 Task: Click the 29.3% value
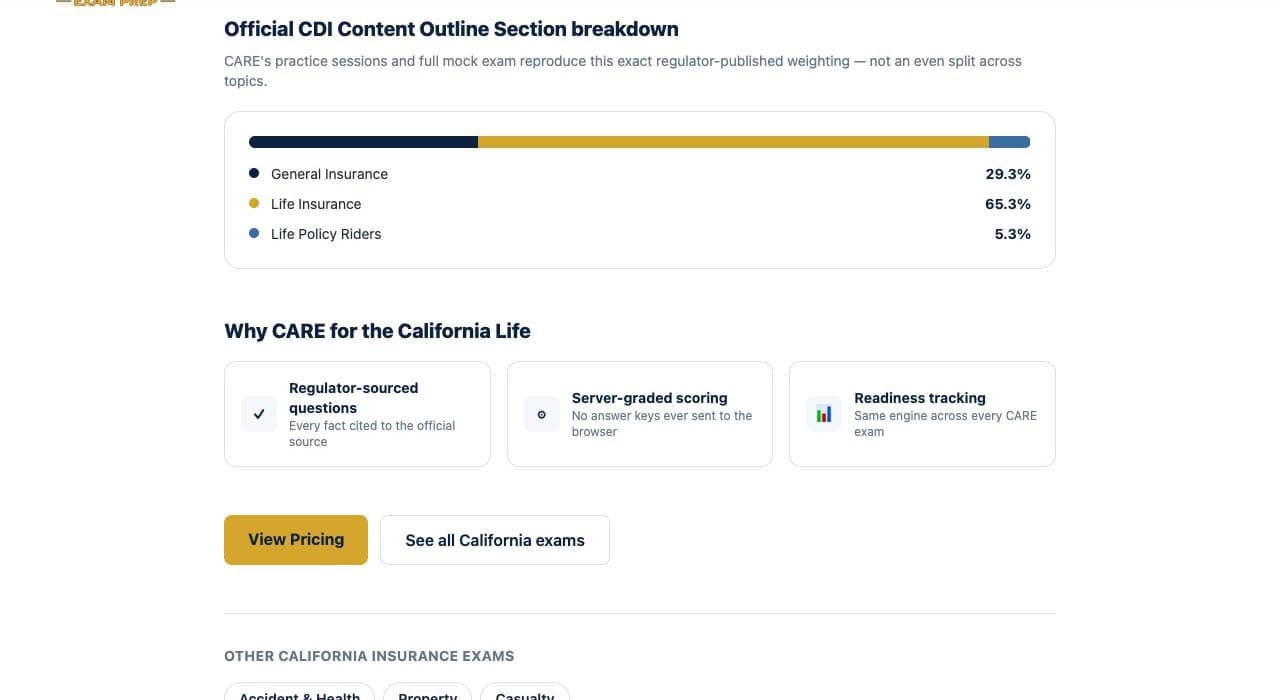tap(1008, 174)
